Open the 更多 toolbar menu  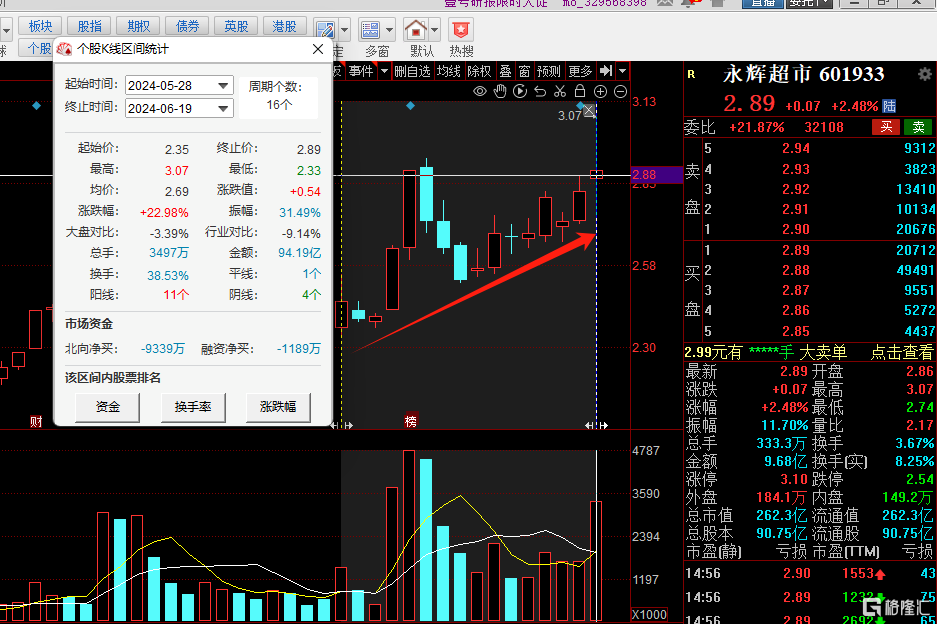[580, 71]
